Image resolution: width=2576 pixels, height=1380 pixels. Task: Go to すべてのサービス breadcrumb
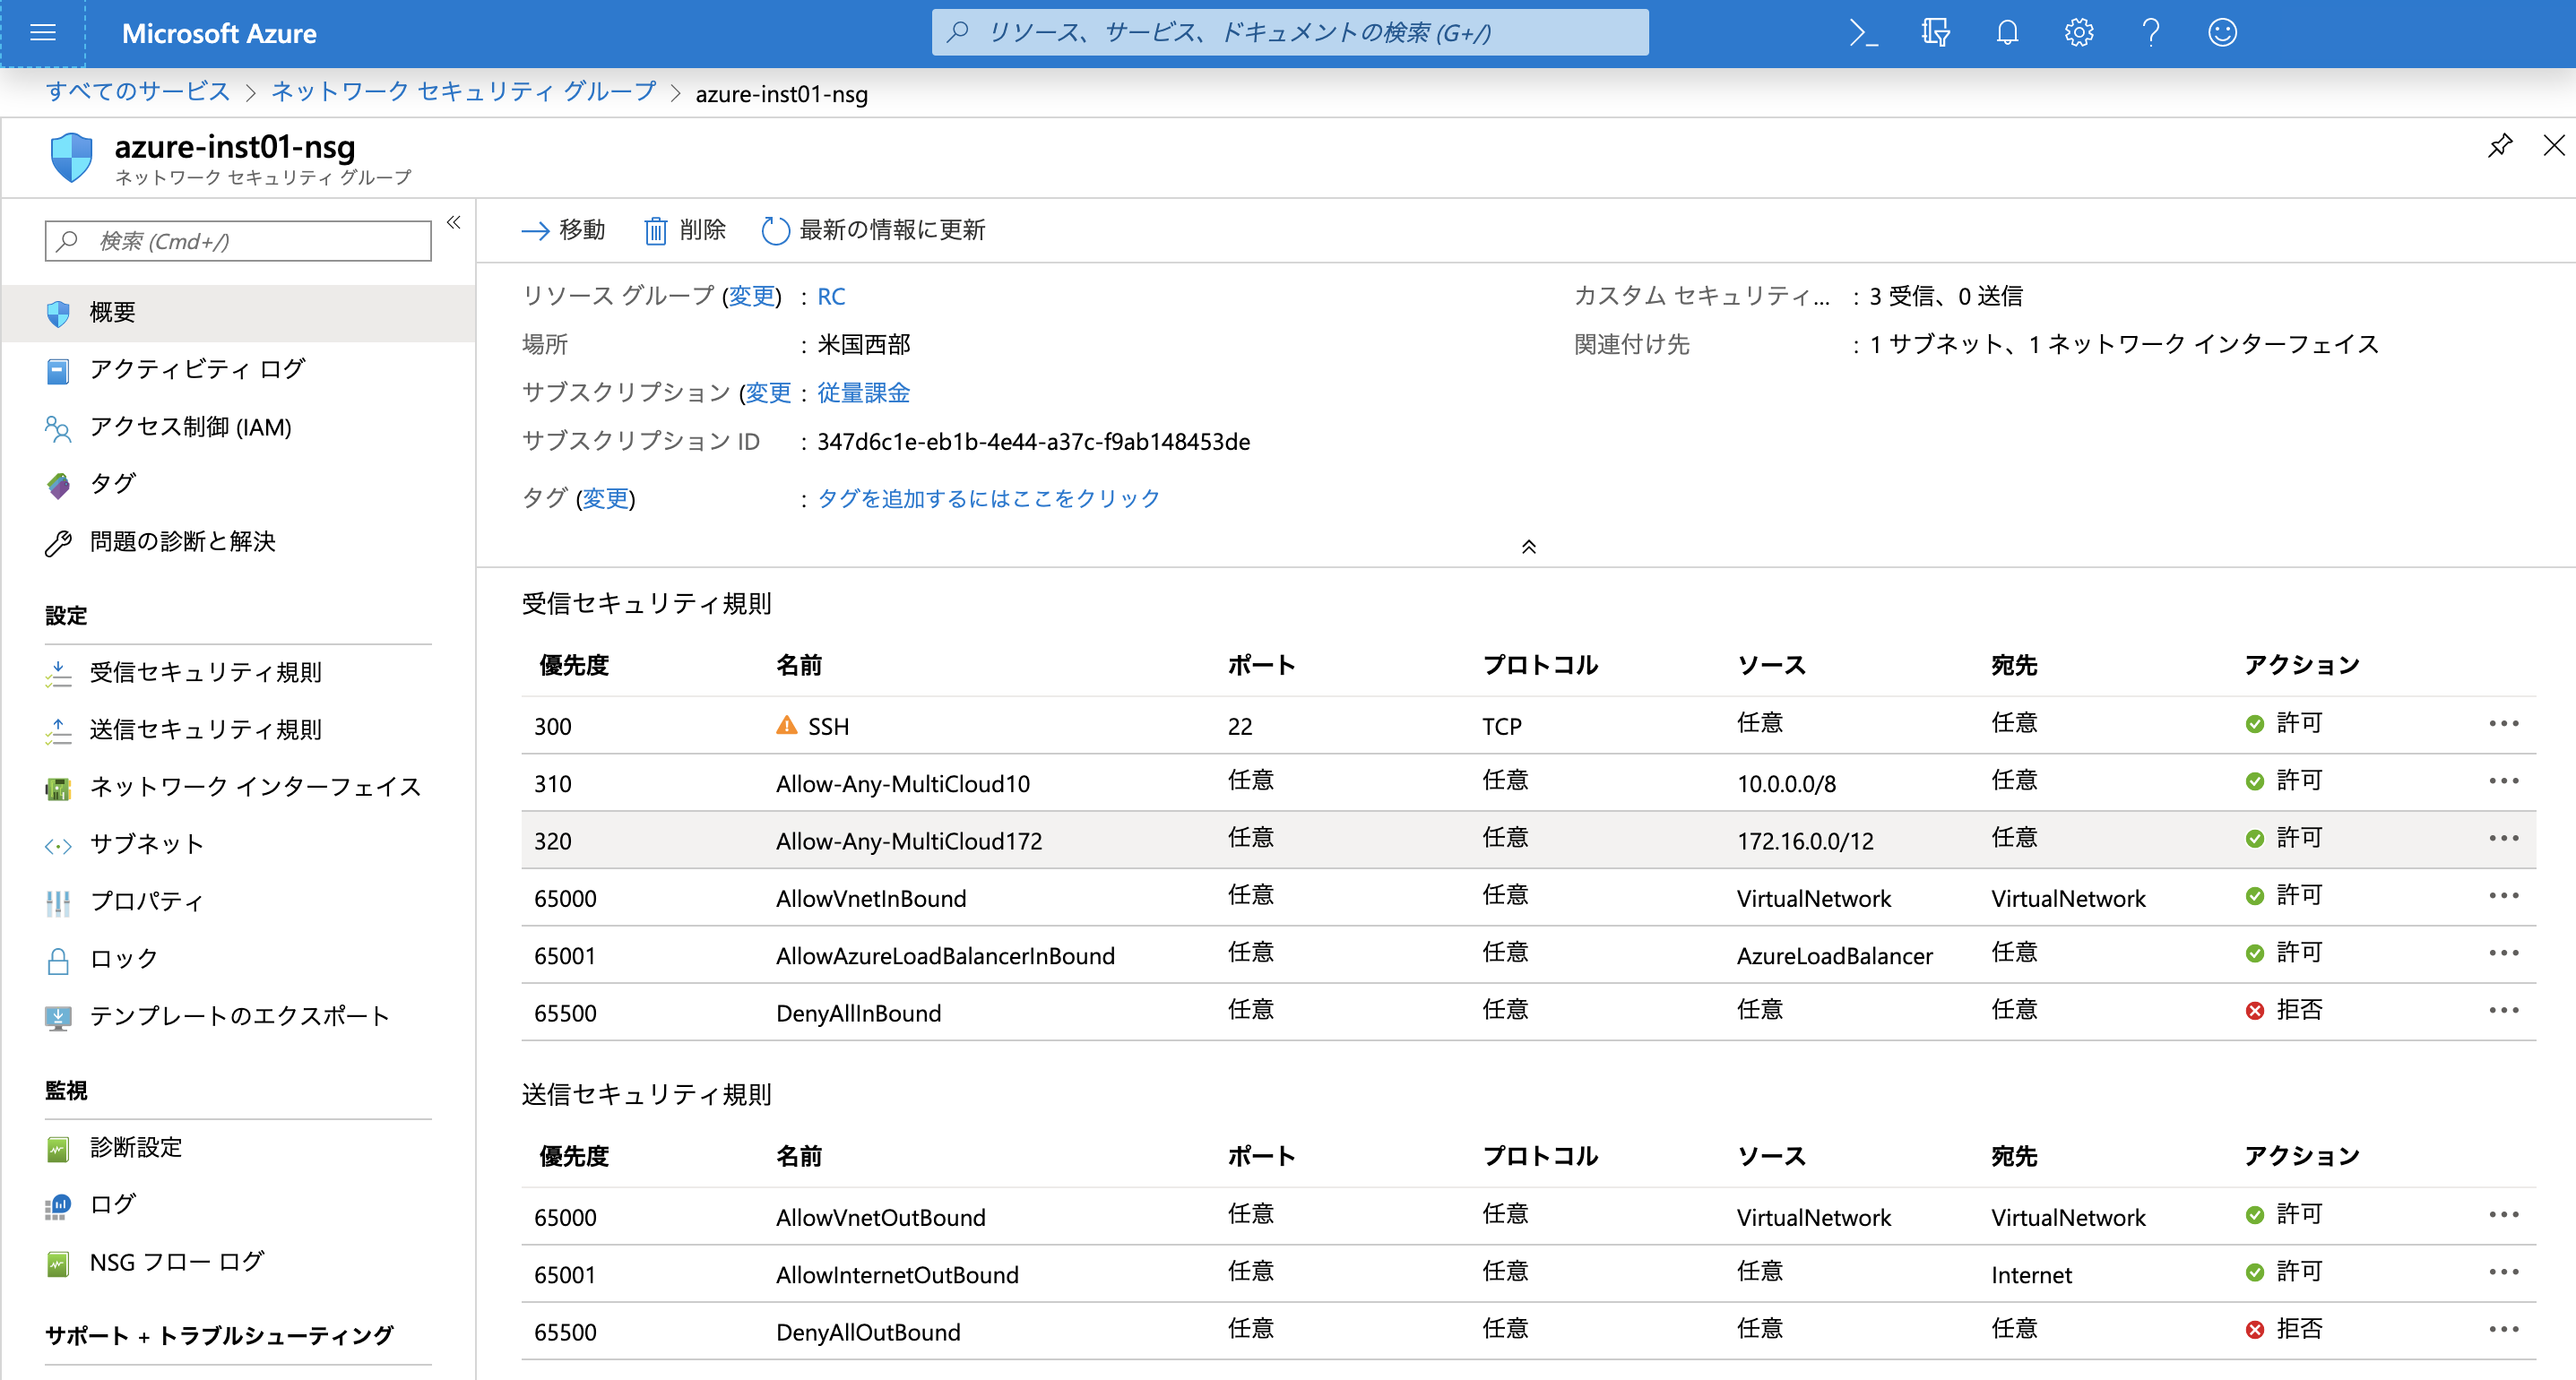(138, 92)
